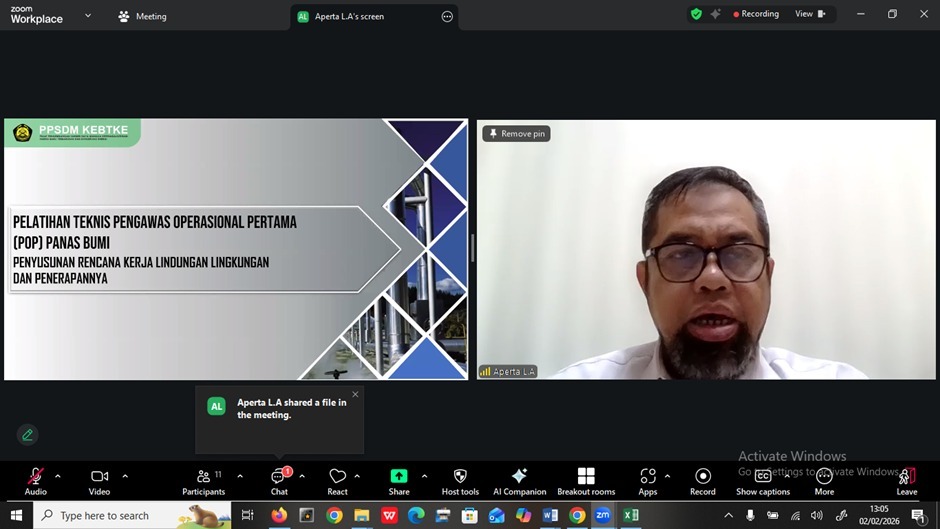Toggle Show captions
940x529 pixels.
click(x=763, y=480)
